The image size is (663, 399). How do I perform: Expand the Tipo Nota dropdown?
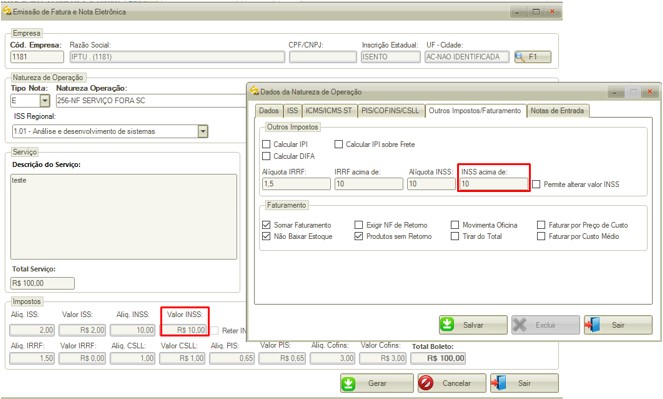(44, 101)
